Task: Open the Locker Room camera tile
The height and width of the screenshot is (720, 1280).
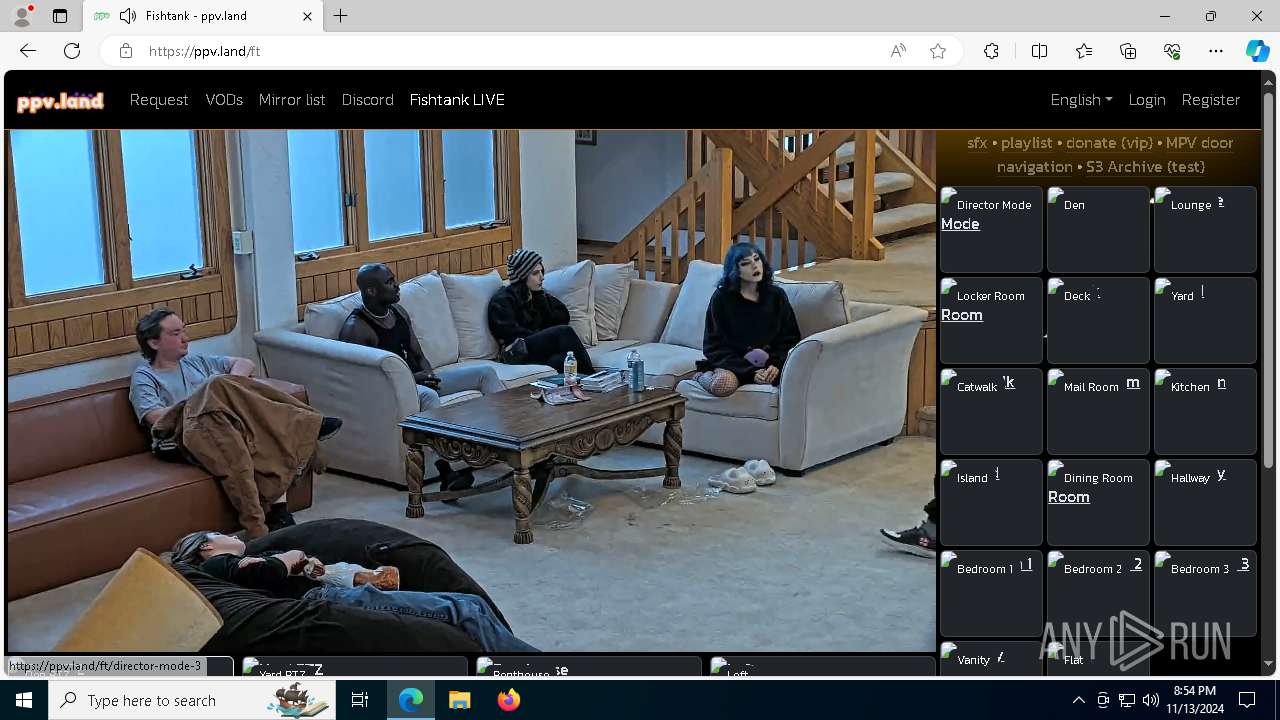Action: tap(991, 320)
